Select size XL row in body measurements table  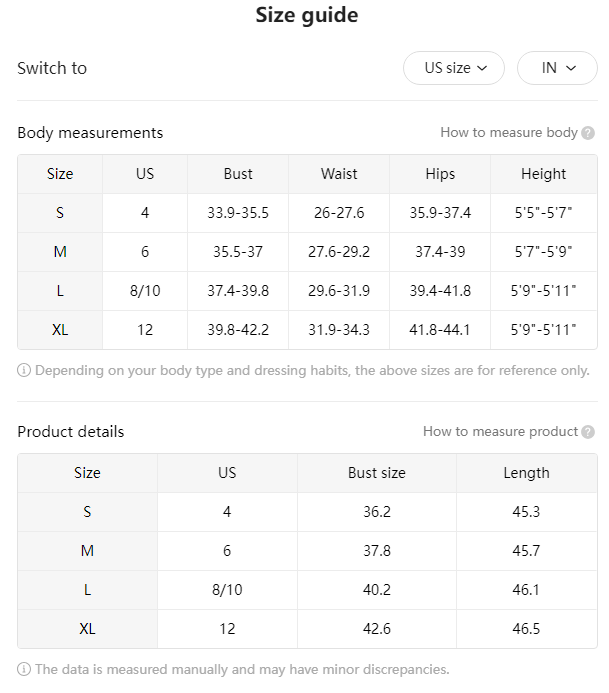point(307,330)
